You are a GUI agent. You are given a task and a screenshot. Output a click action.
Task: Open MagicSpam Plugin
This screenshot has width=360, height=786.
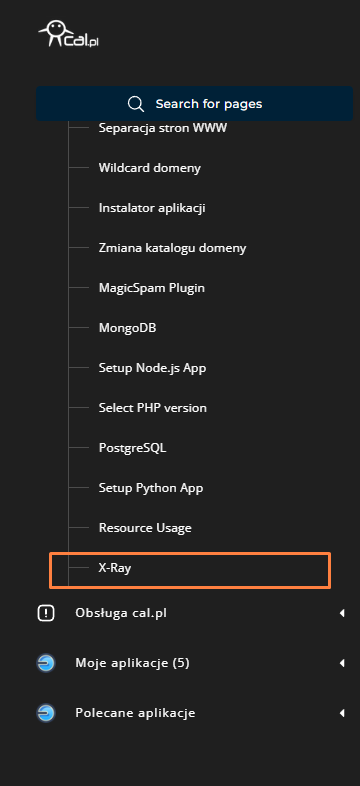coord(152,288)
